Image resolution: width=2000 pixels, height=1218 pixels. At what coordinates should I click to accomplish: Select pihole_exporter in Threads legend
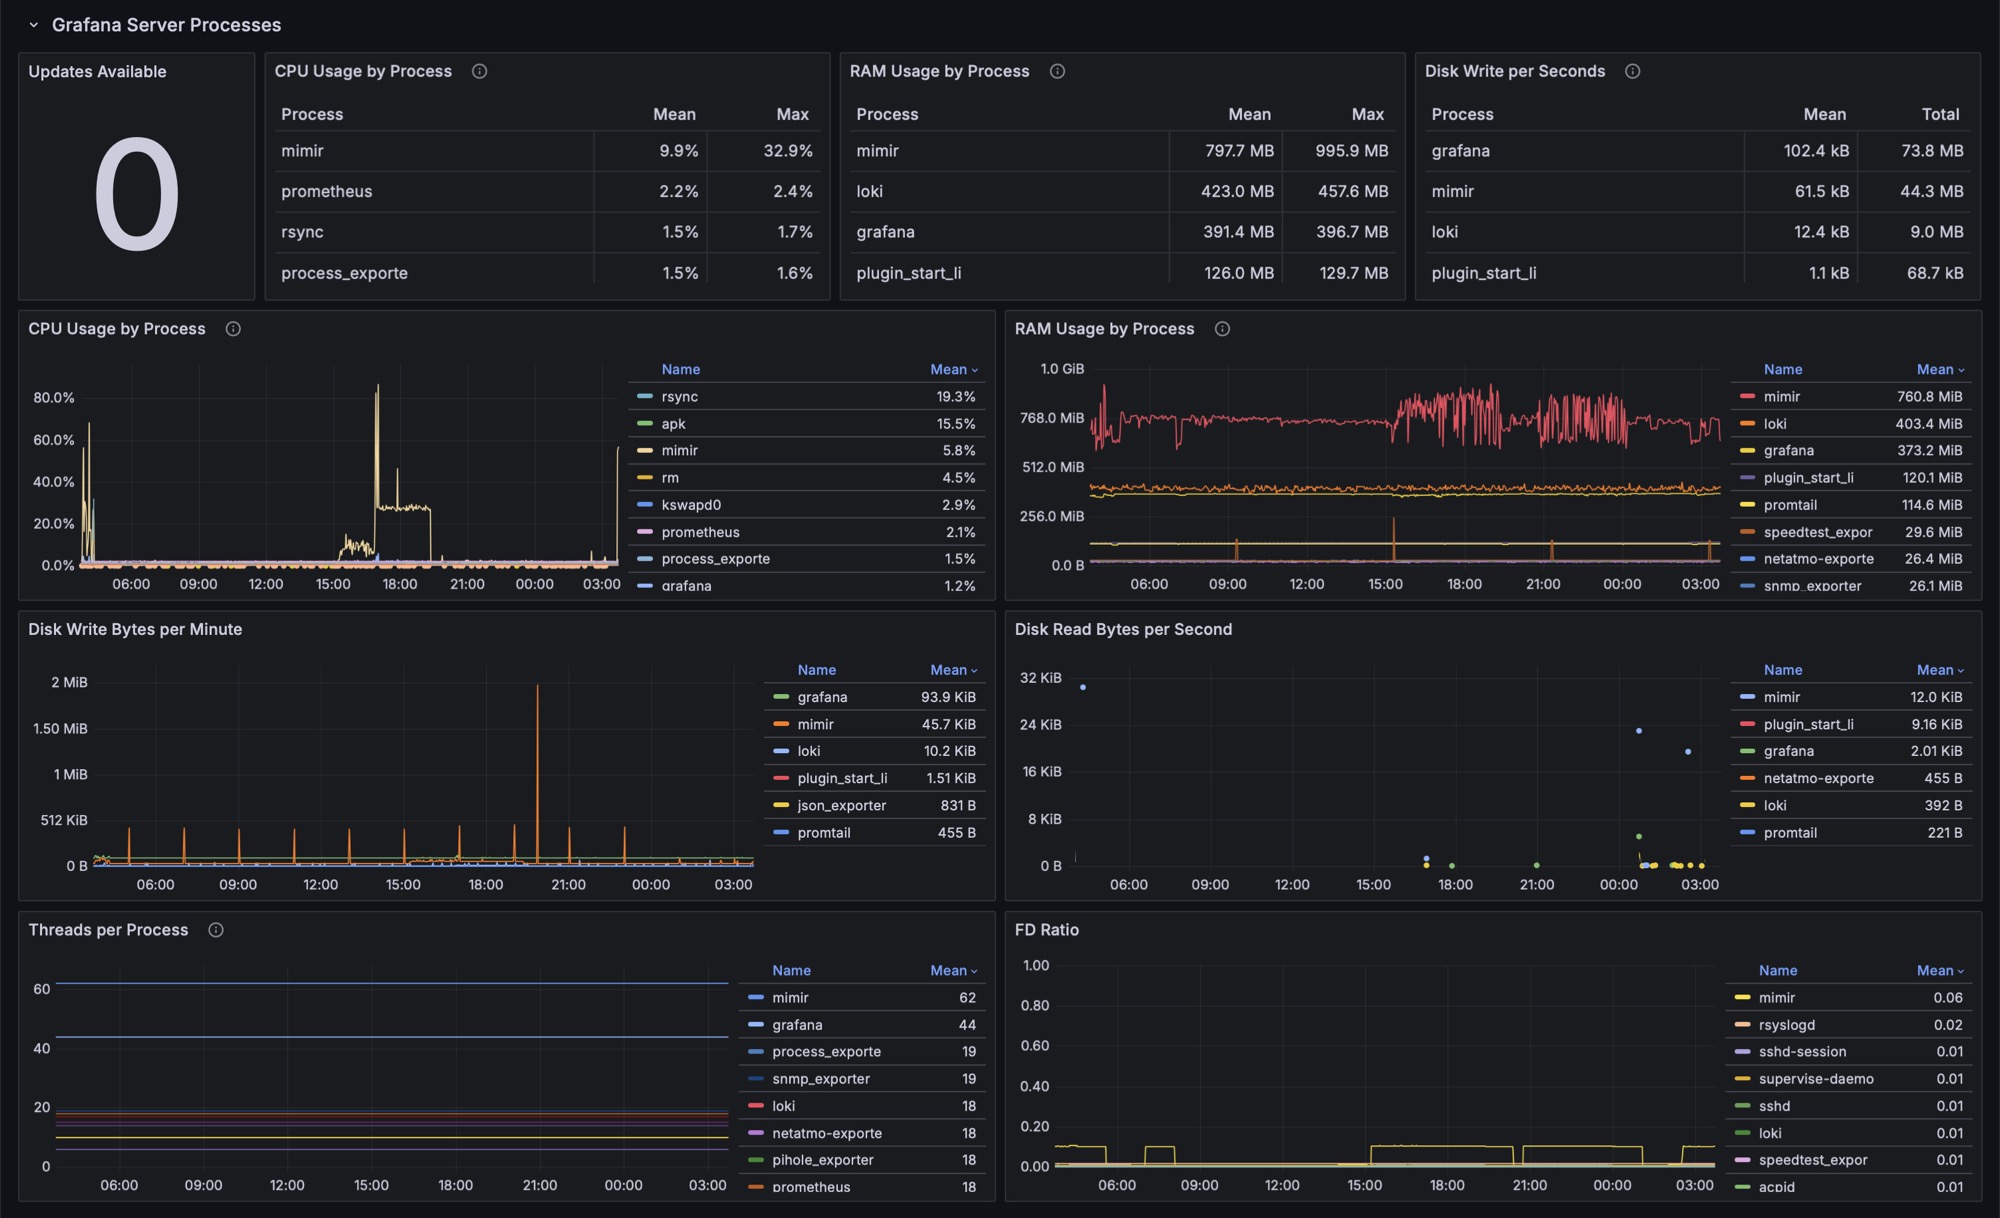coord(823,1160)
